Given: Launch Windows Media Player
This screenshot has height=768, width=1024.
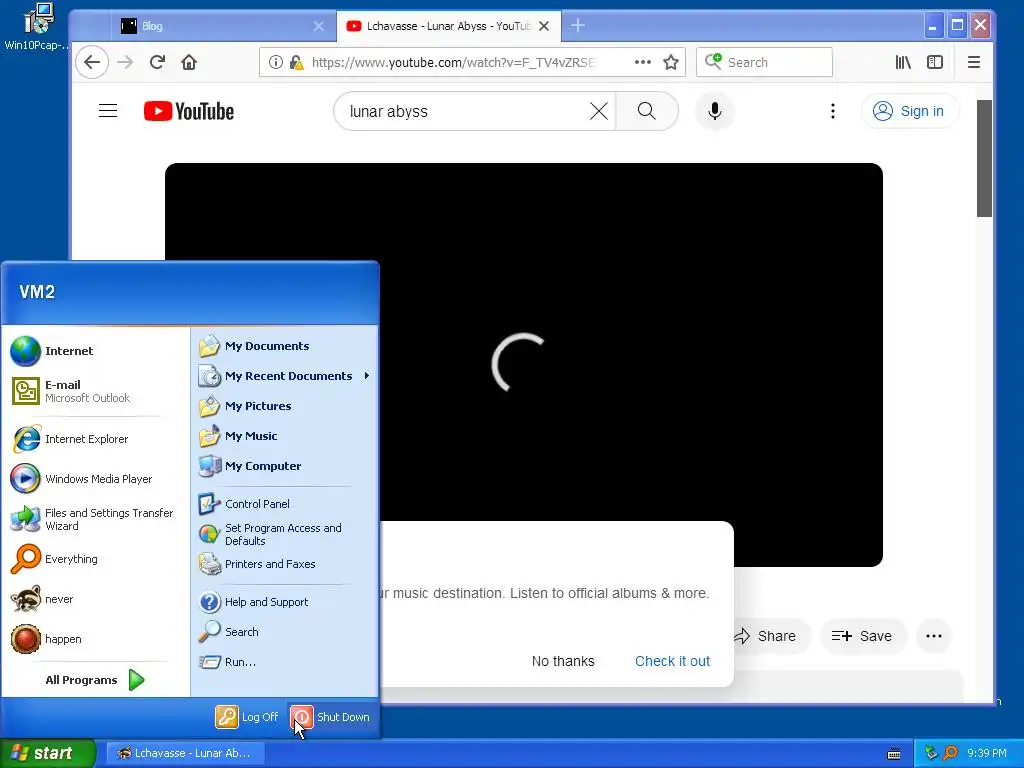Looking at the screenshot, I should 82,479.
